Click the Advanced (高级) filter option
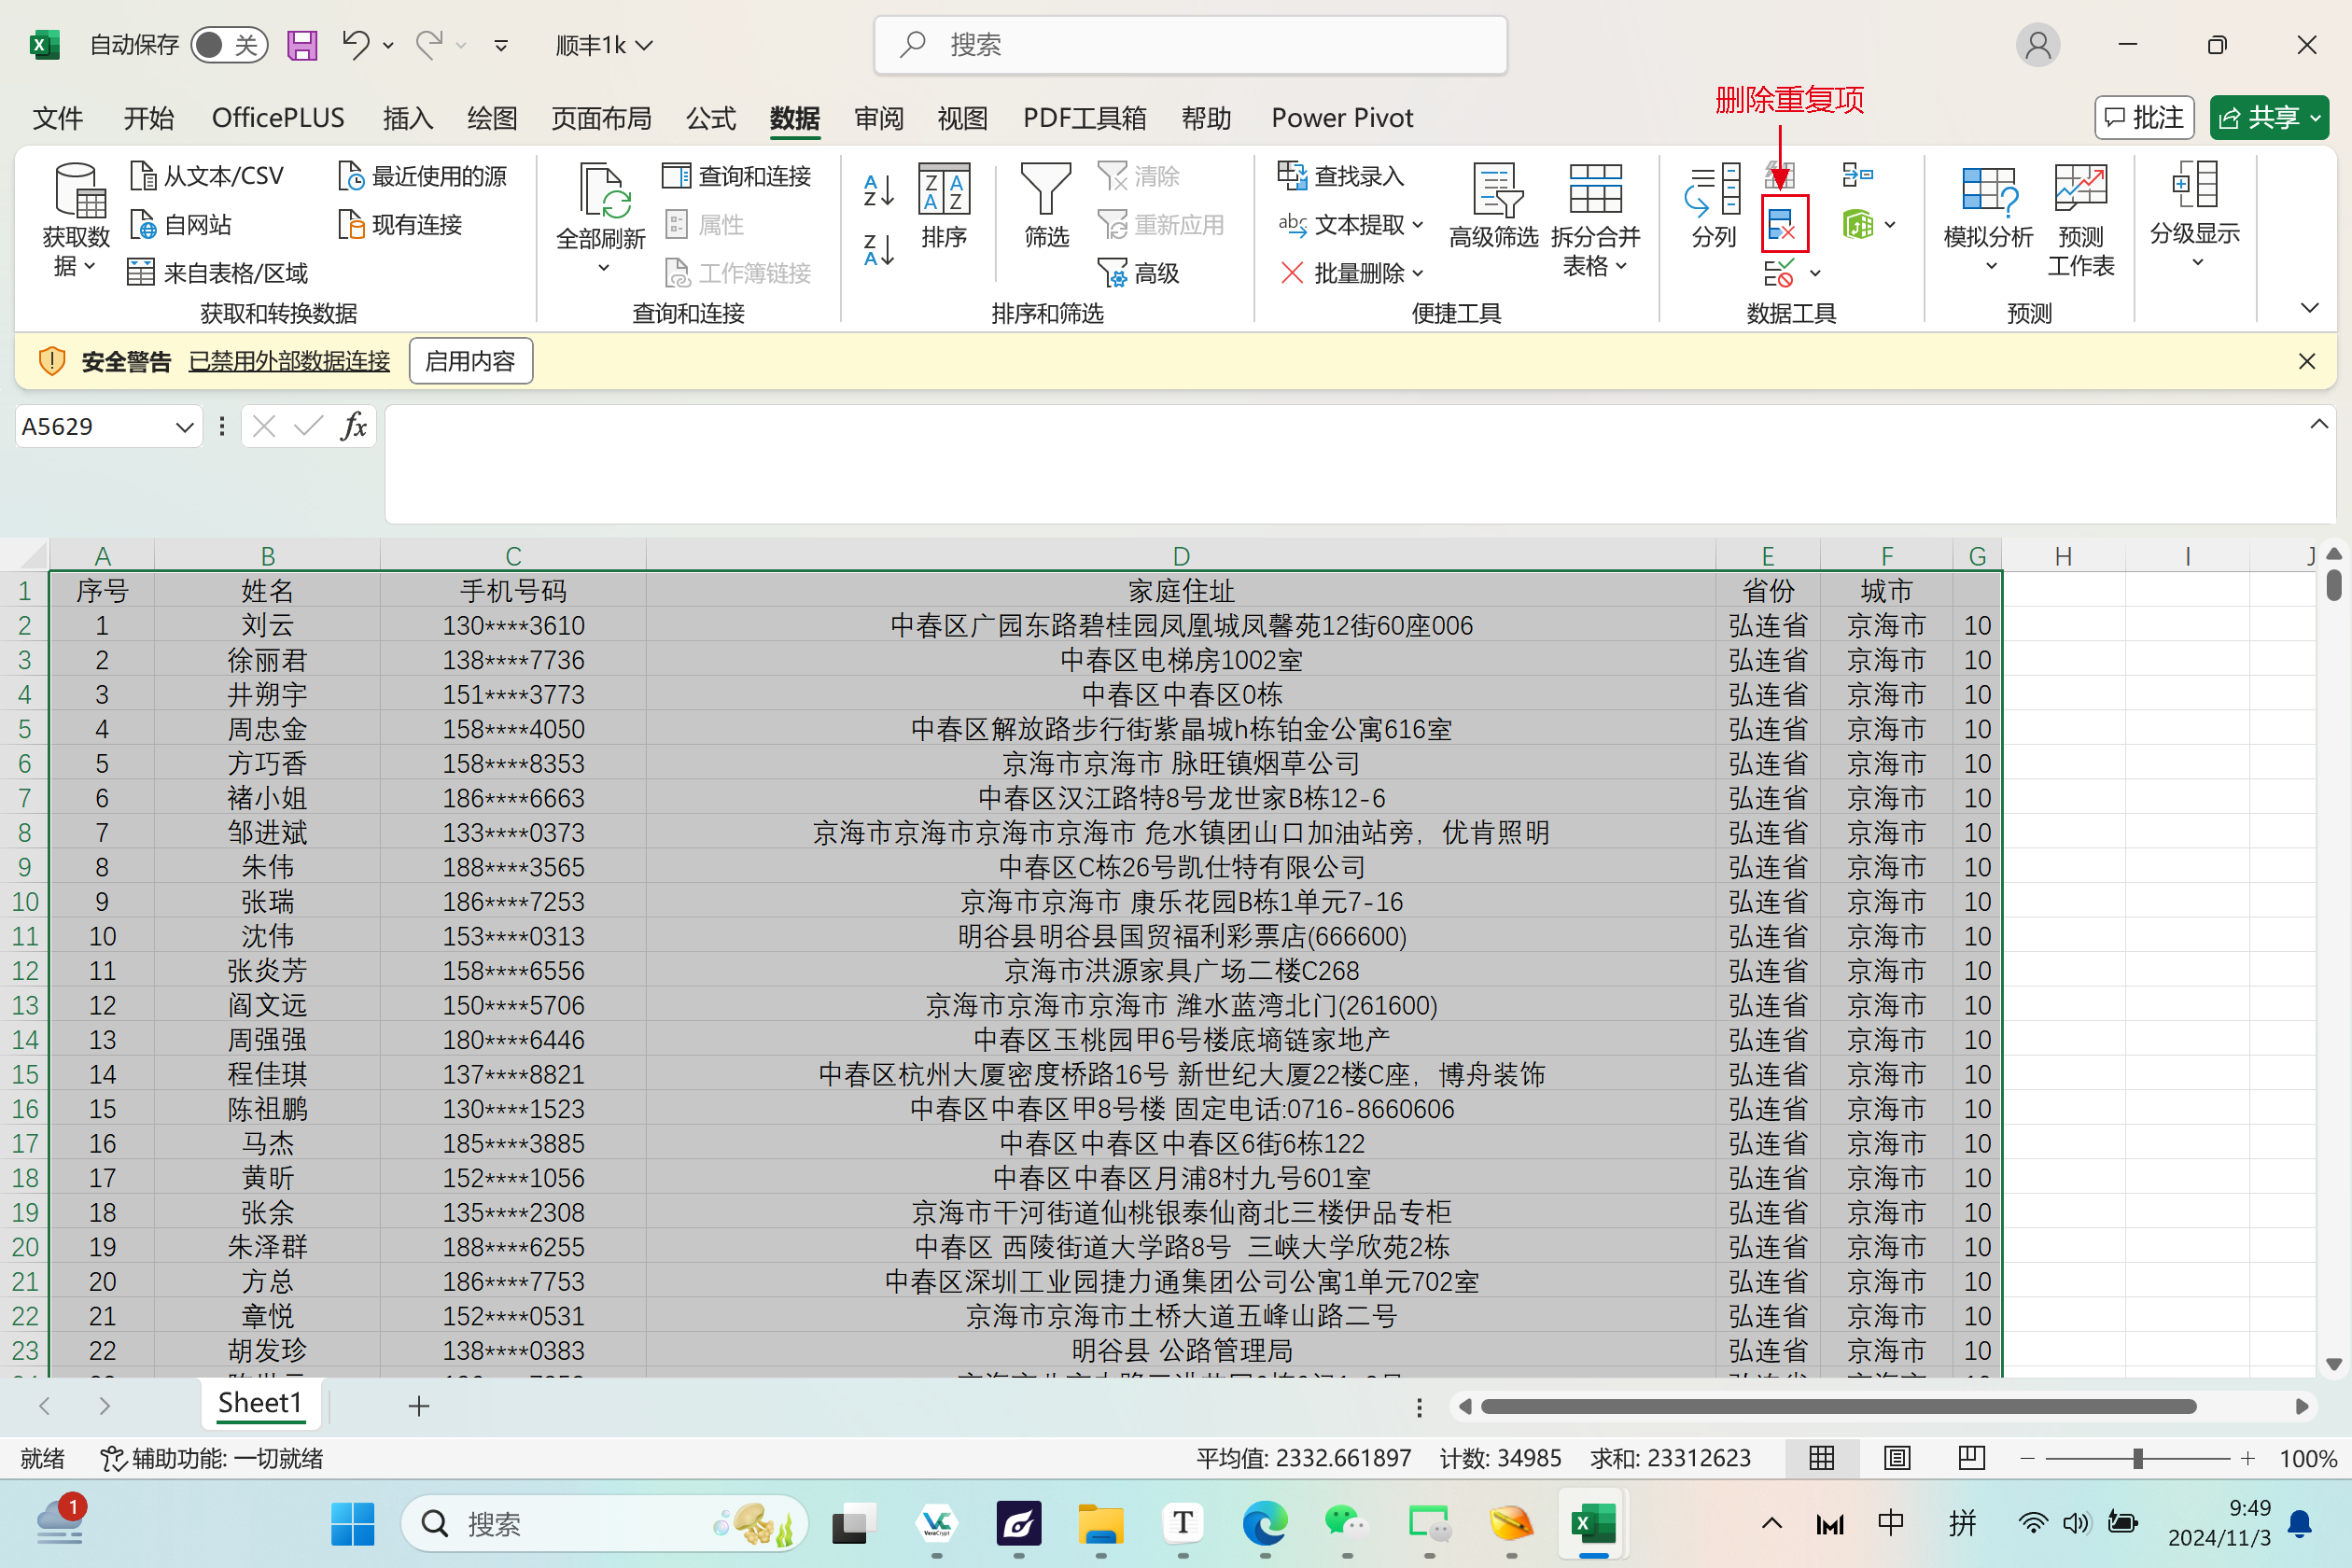The width and height of the screenshot is (2352, 1568). pos(1138,272)
